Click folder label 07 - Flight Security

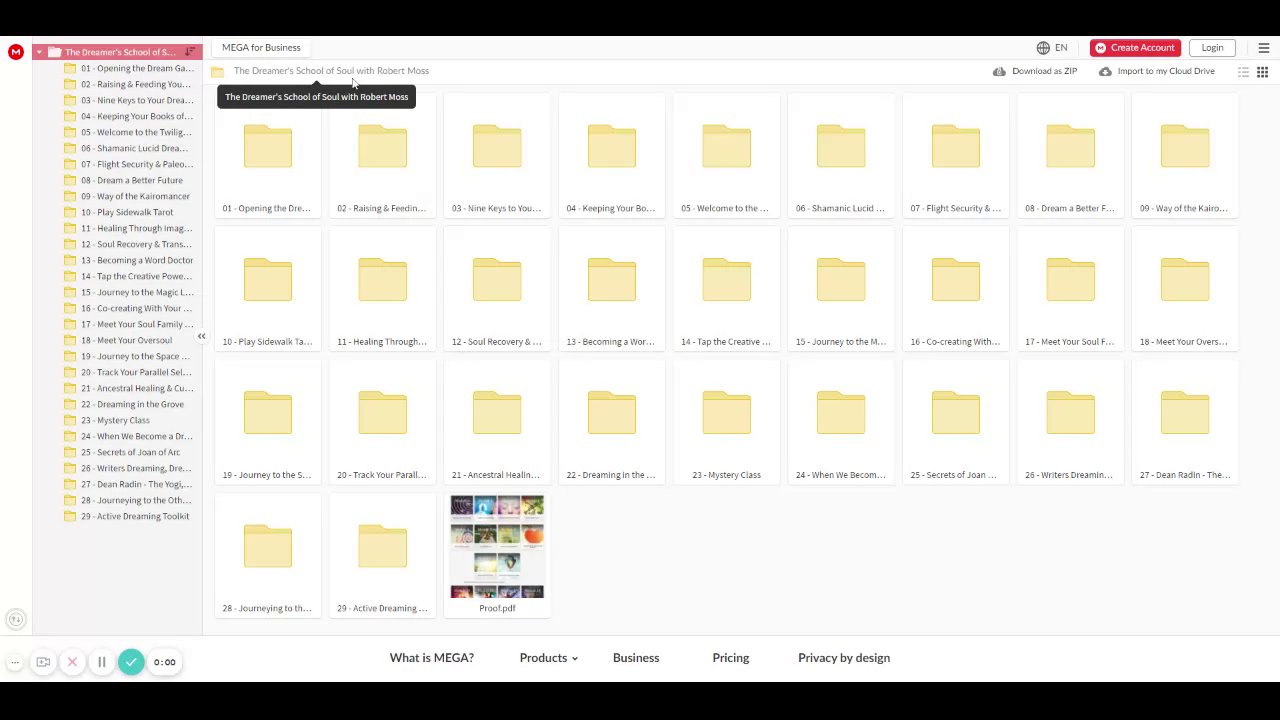pos(955,208)
